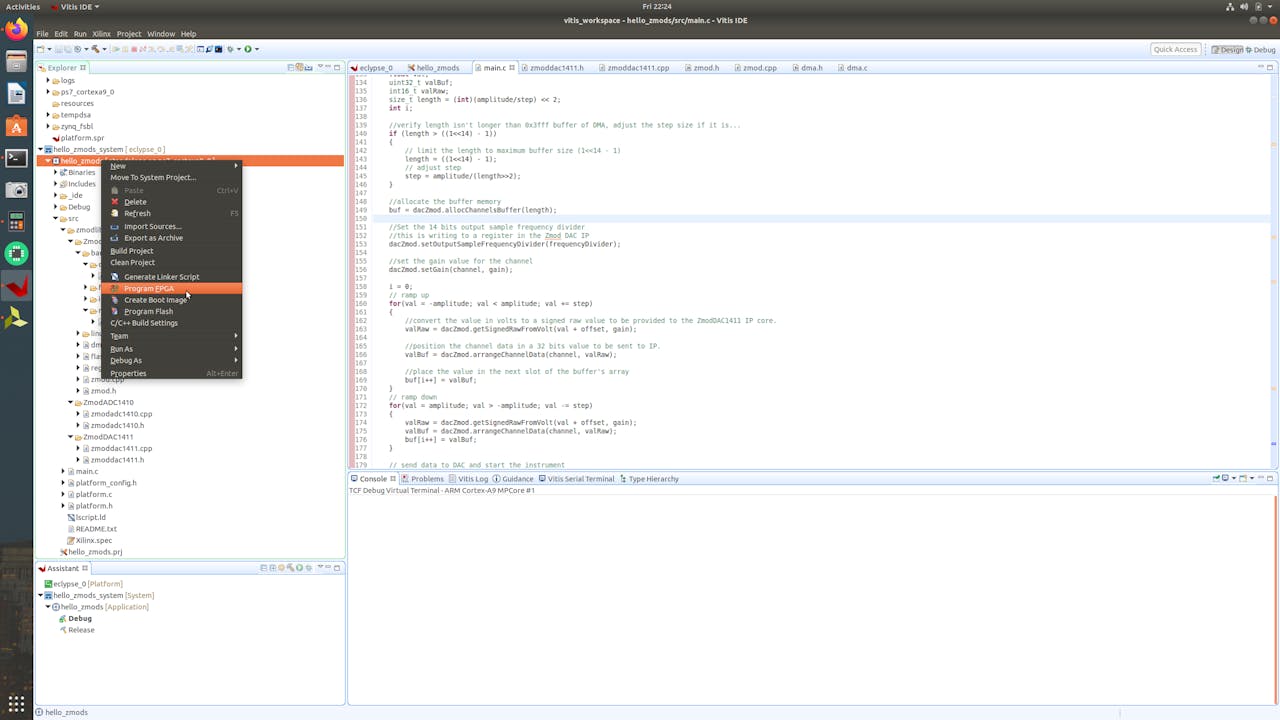Screen dimensions: 1280x720
Task: Expand the ZmodADC1410 folder
Action: point(70,402)
